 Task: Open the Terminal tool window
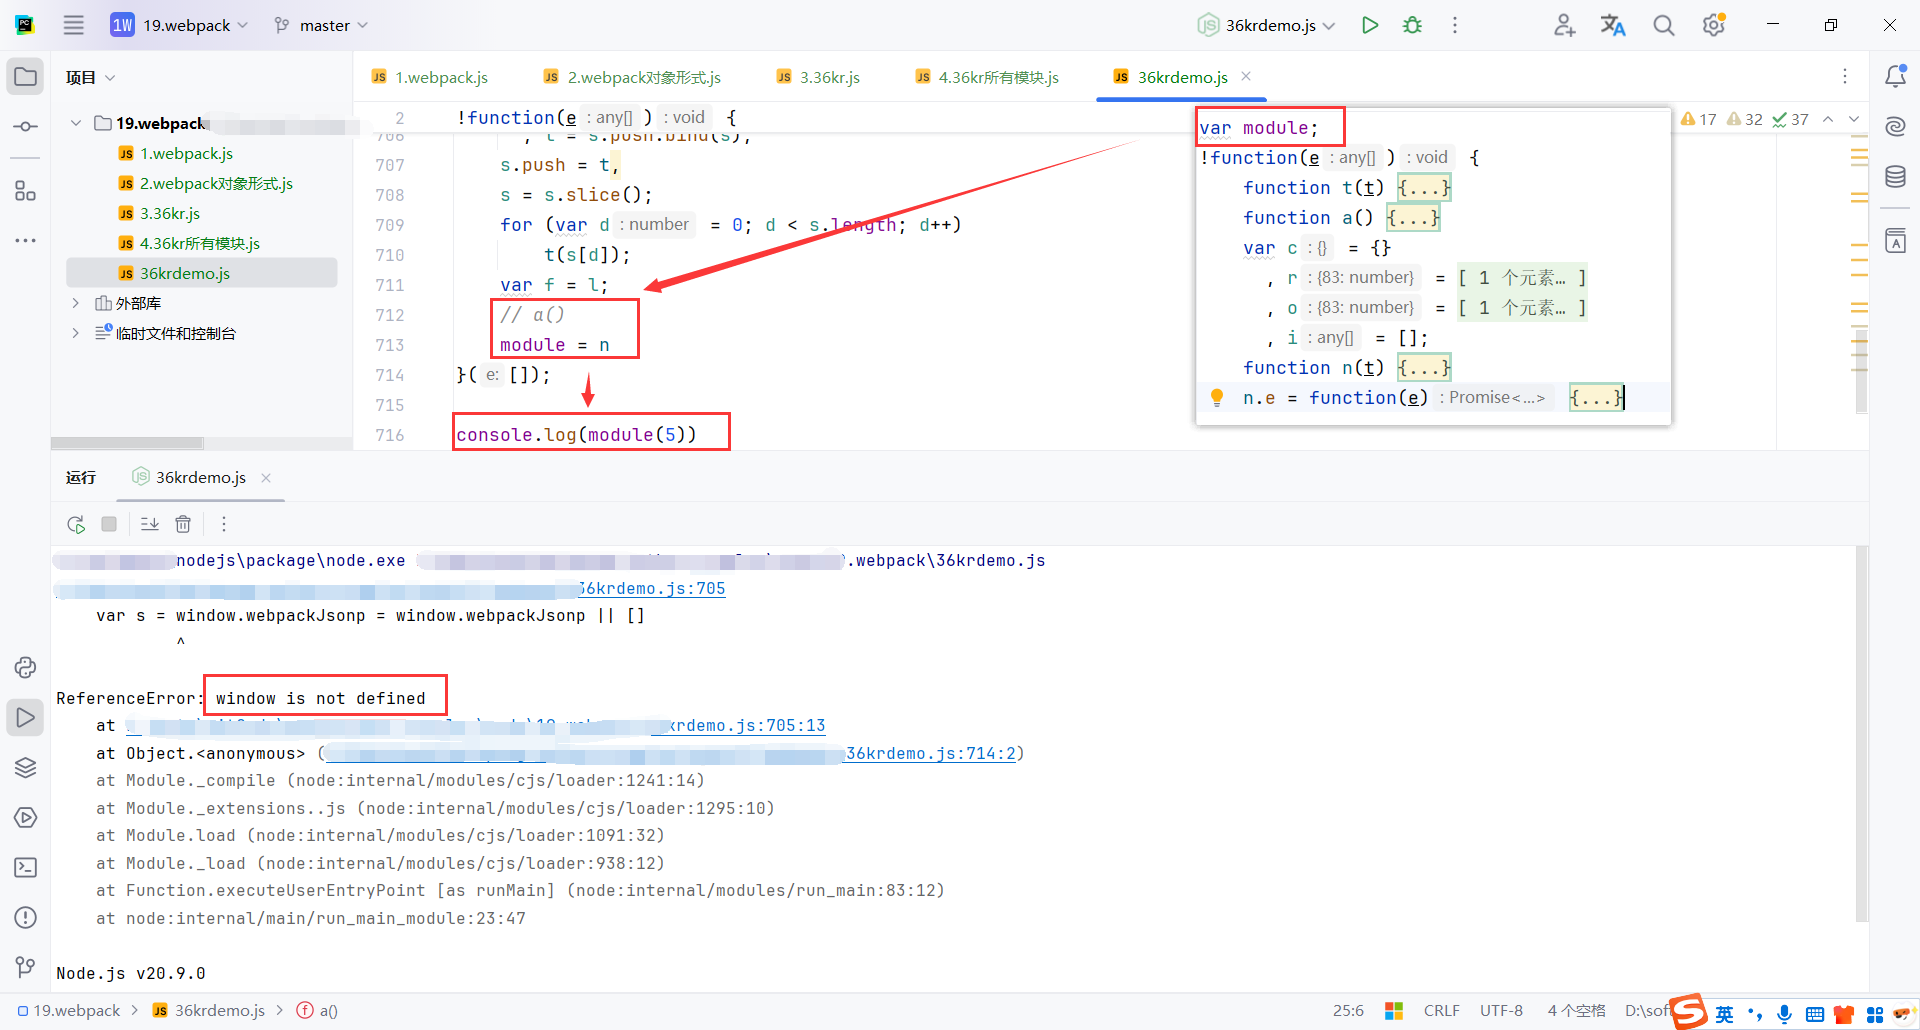pyautogui.click(x=25, y=868)
